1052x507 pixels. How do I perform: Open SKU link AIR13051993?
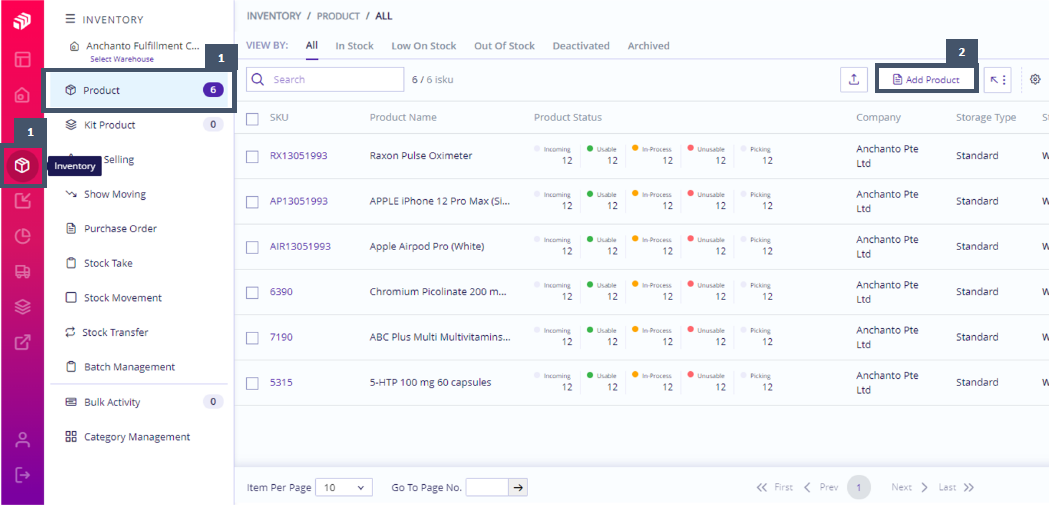300,247
